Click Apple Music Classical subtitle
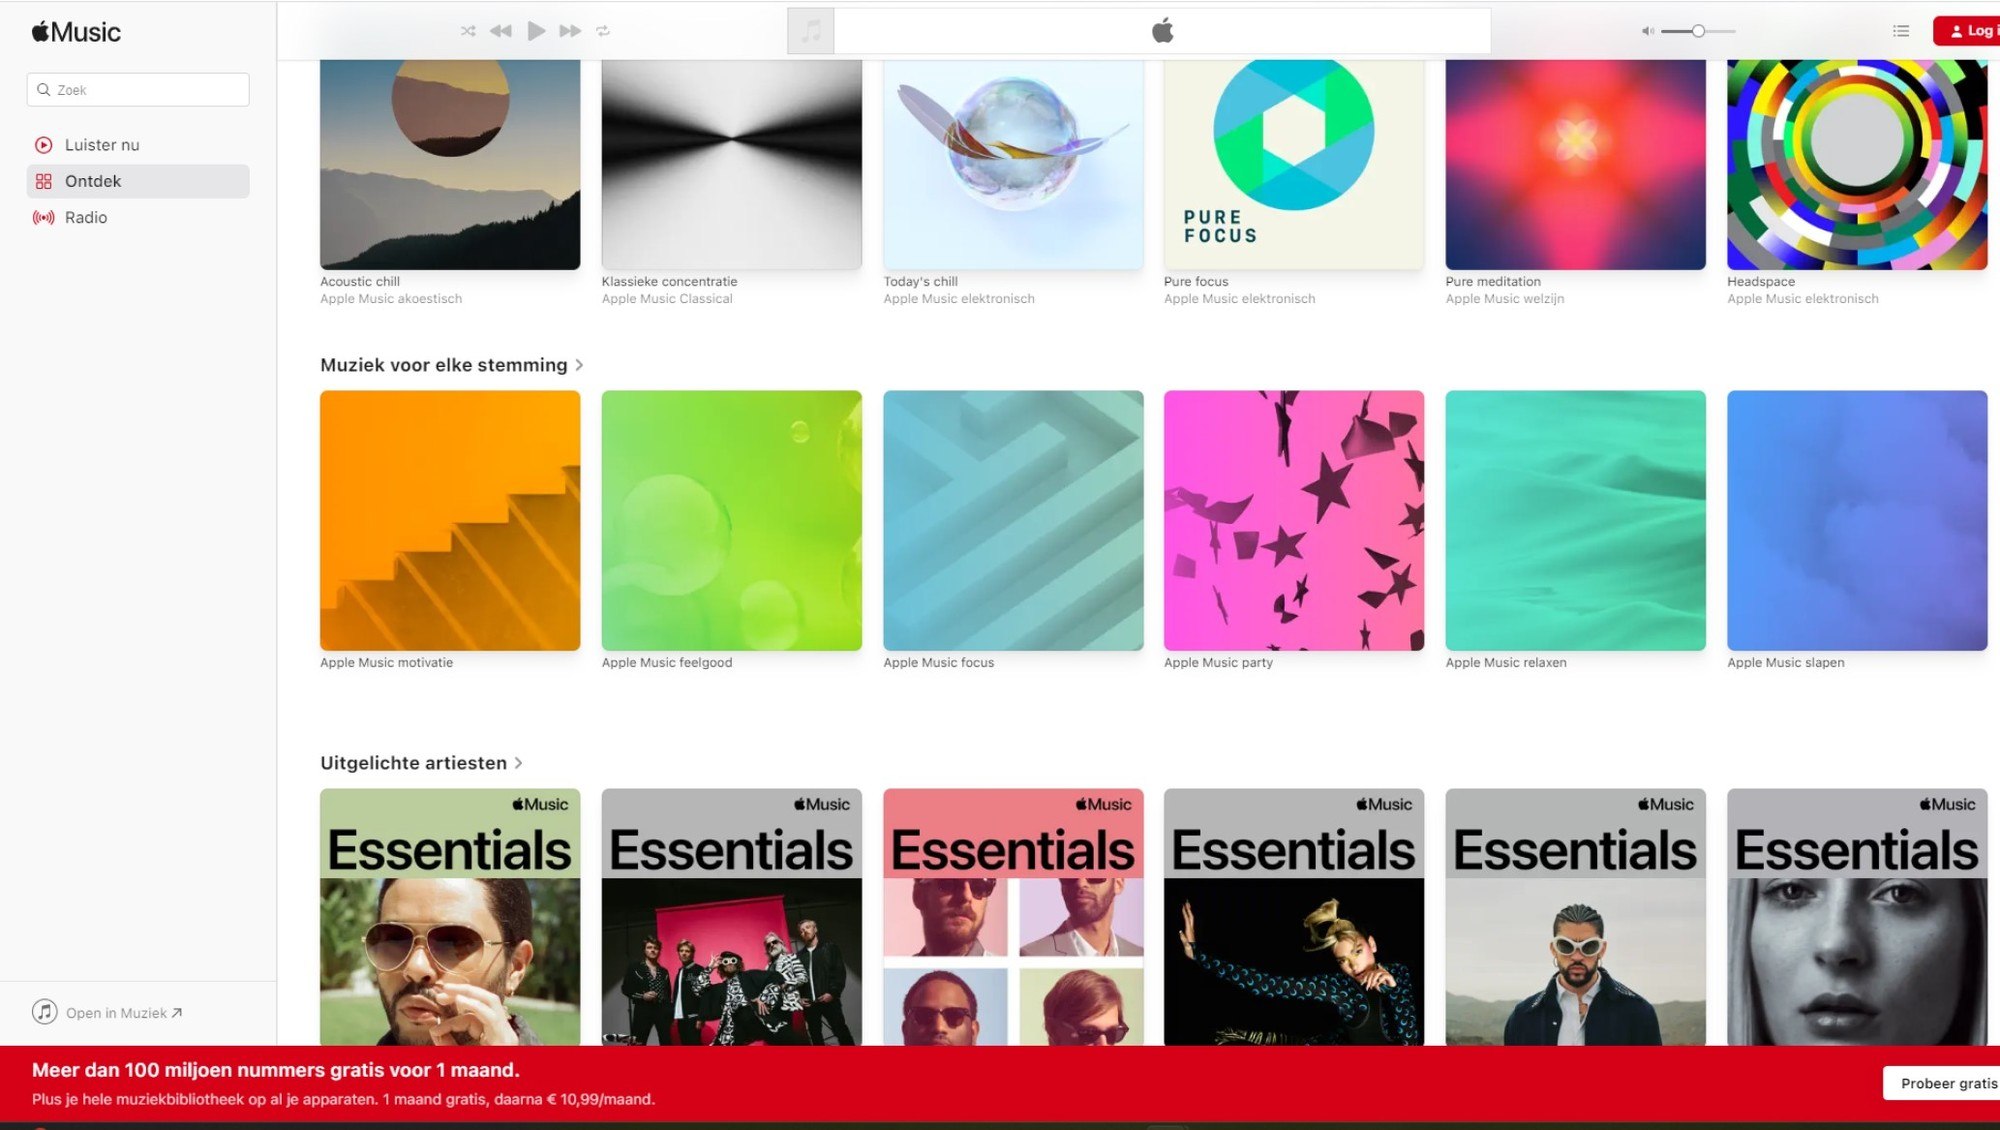This screenshot has width=2000, height=1130. [667, 299]
